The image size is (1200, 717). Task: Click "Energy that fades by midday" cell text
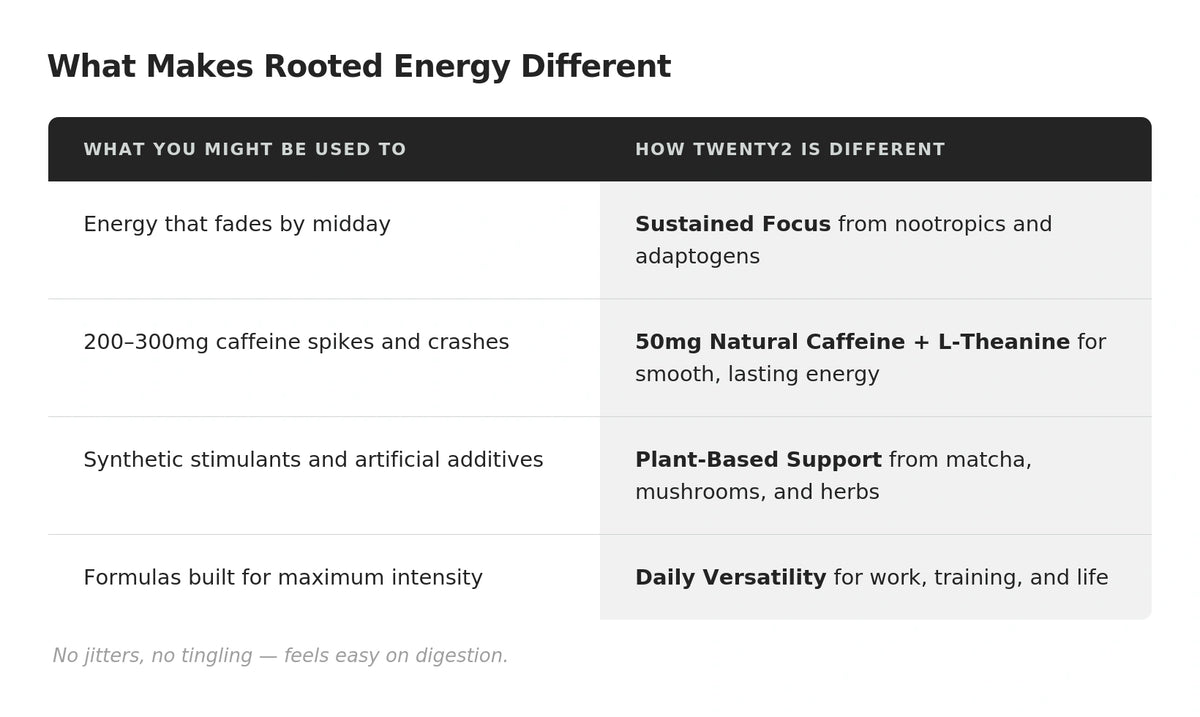point(236,225)
